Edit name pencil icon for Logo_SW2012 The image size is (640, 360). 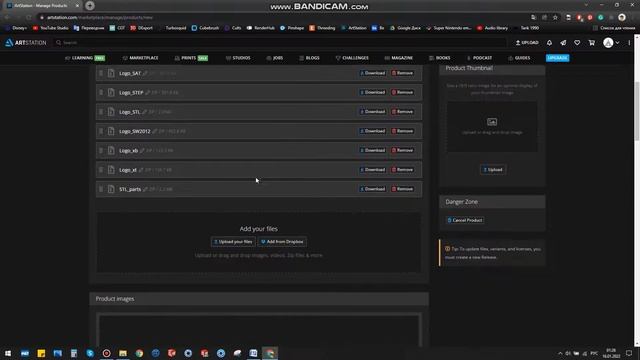(154, 131)
